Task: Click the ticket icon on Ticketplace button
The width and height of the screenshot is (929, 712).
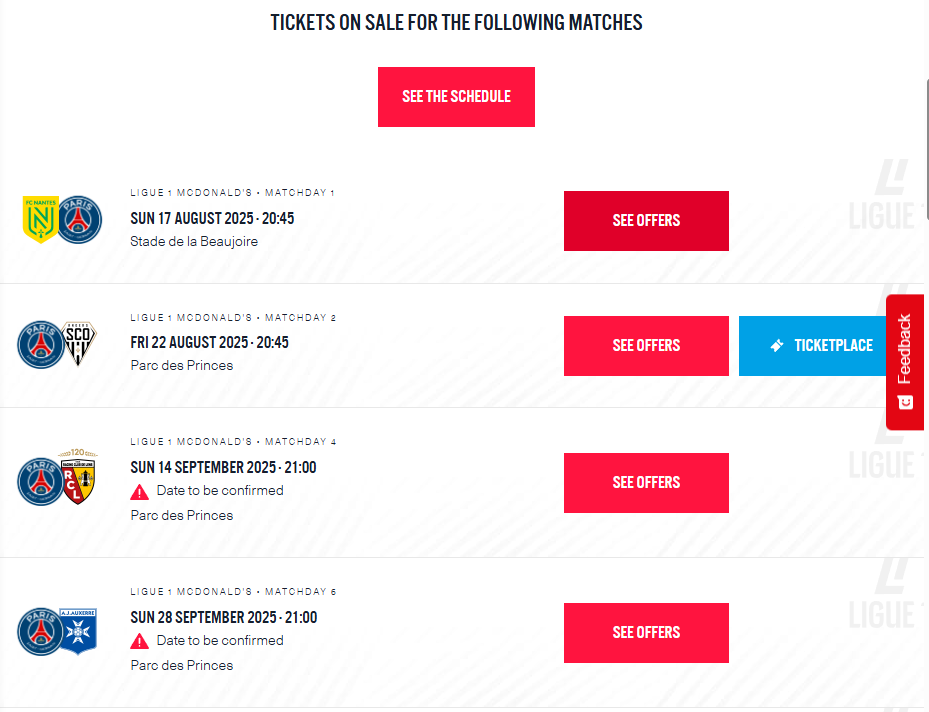Action: tap(777, 346)
